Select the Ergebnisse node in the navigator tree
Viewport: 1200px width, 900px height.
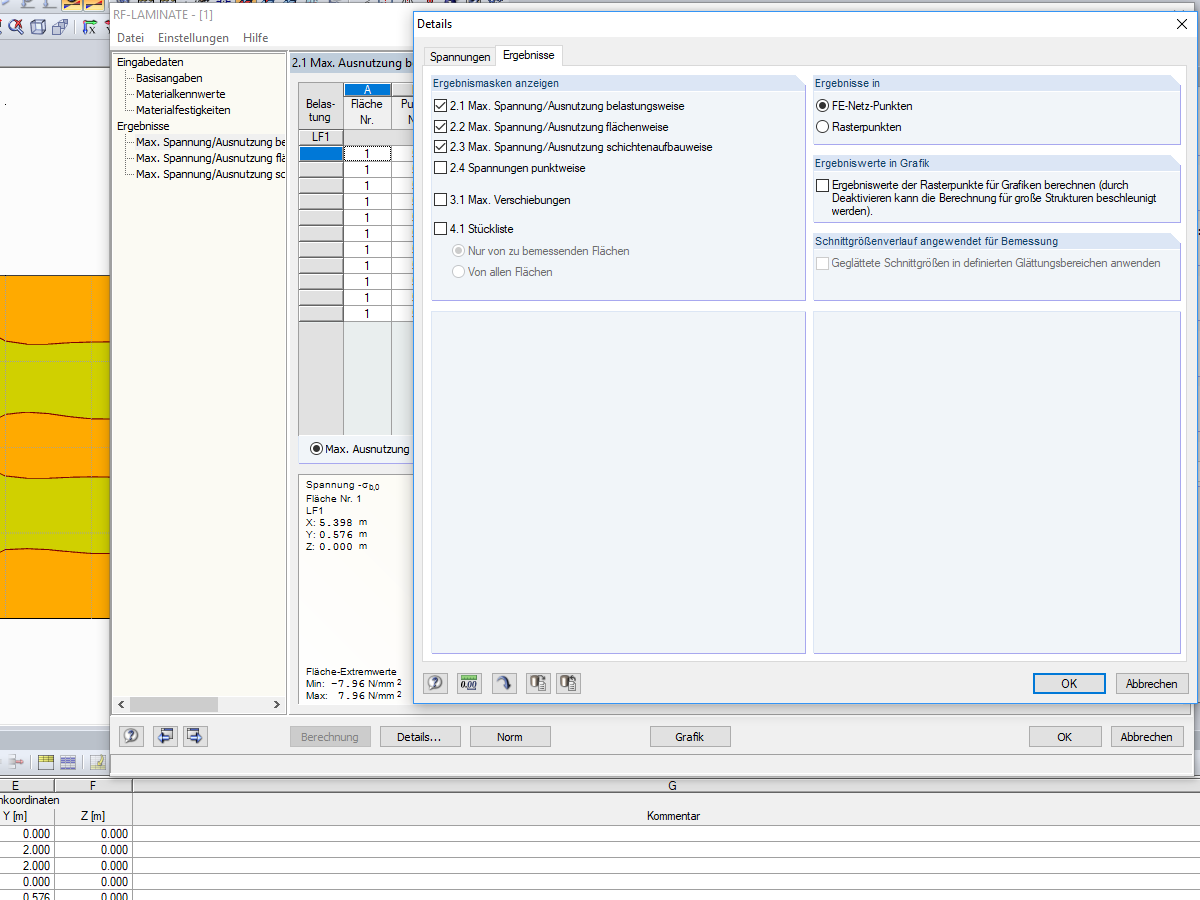point(143,126)
